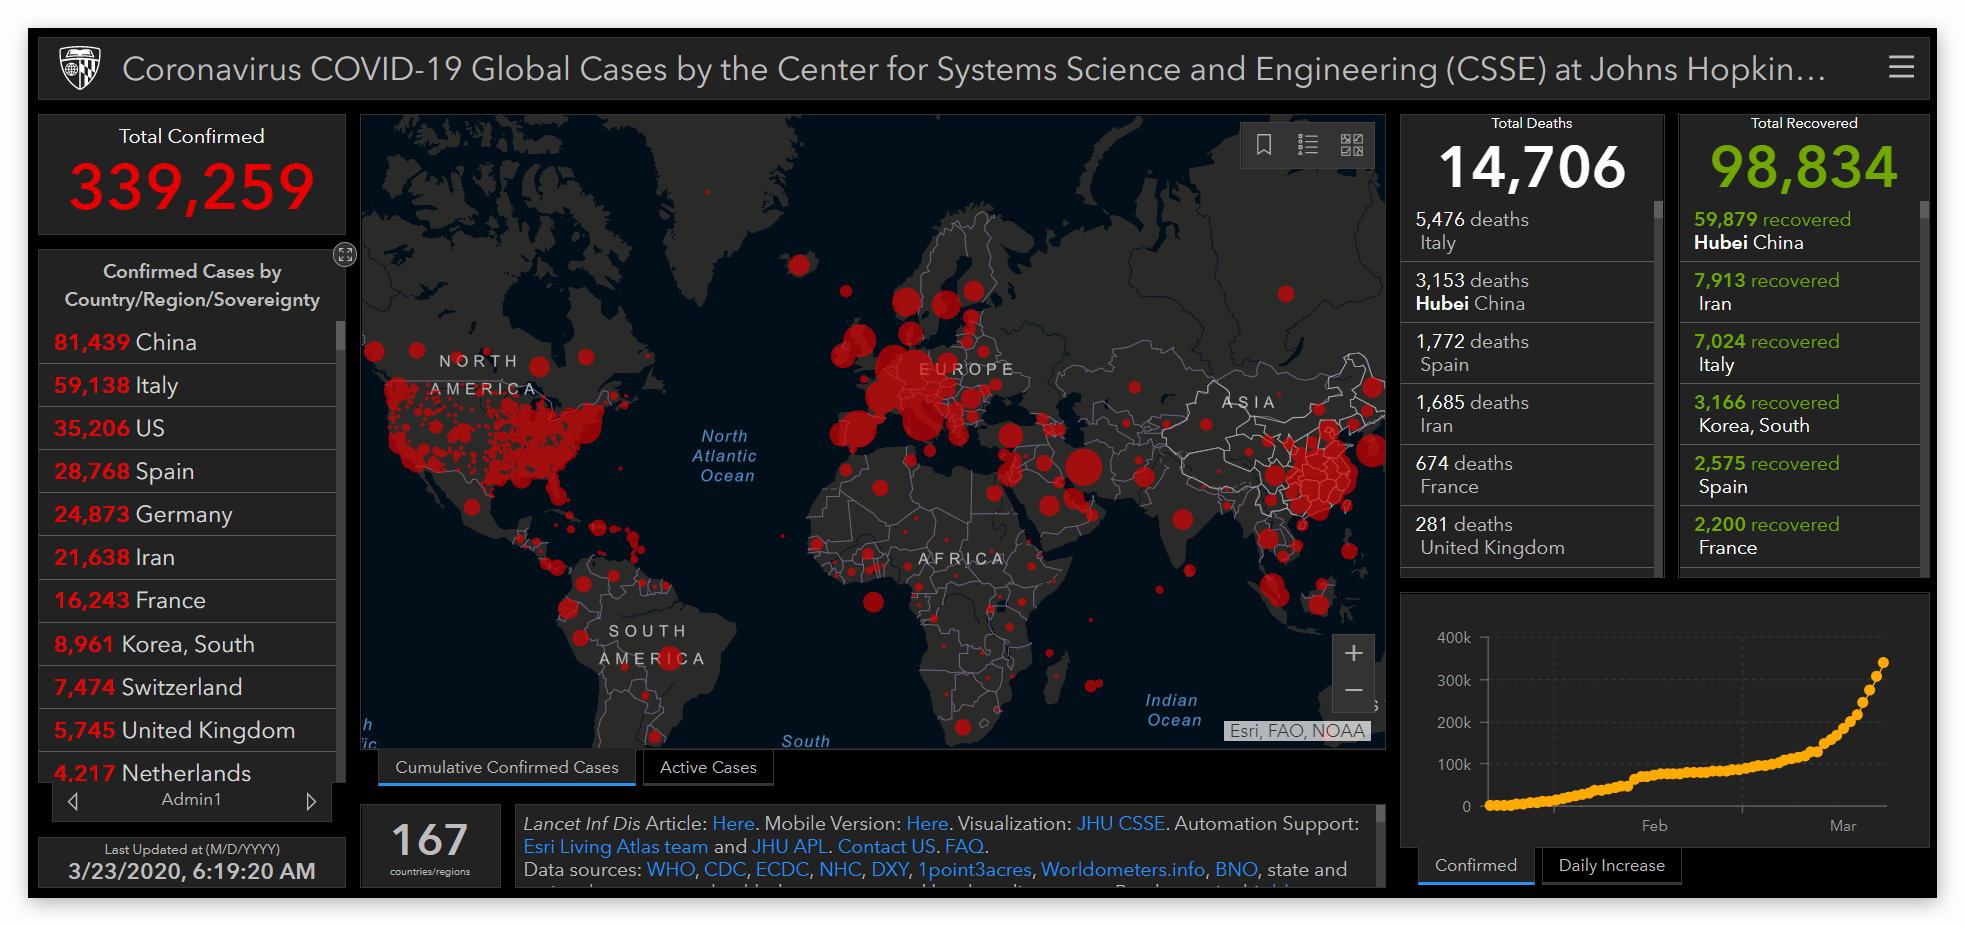Click the country list vertical scrollbar
The width and height of the screenshot is (1965, 926).
341,551
